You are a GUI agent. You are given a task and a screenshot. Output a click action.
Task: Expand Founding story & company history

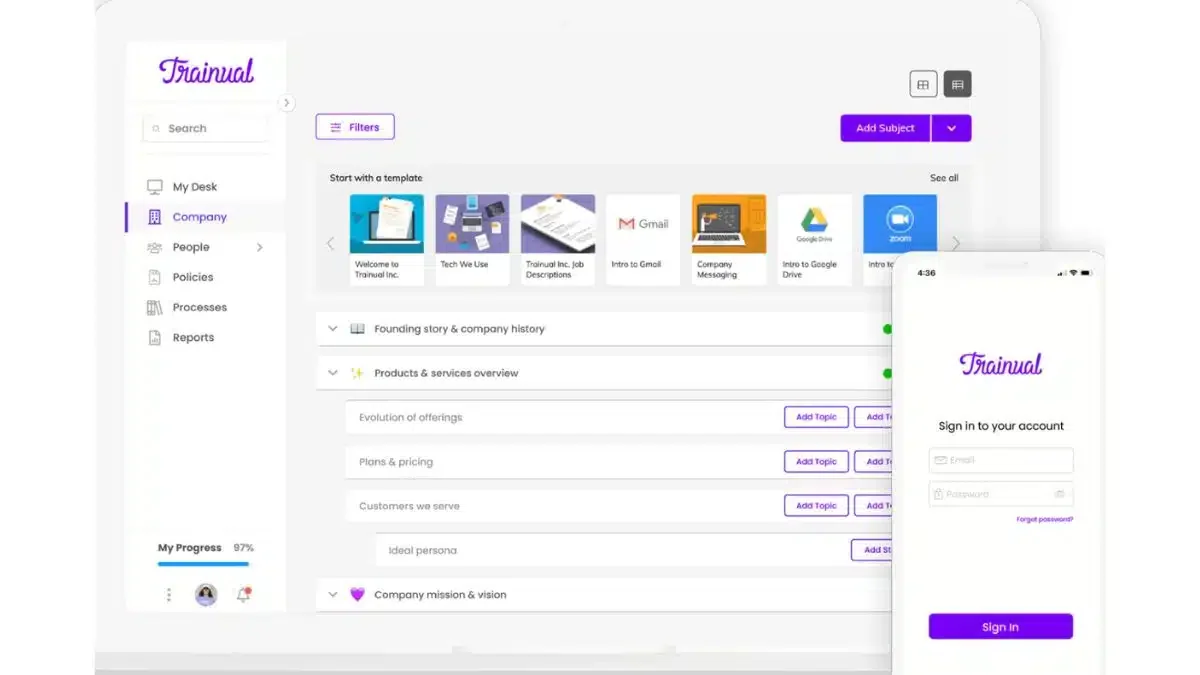(333, 329)
